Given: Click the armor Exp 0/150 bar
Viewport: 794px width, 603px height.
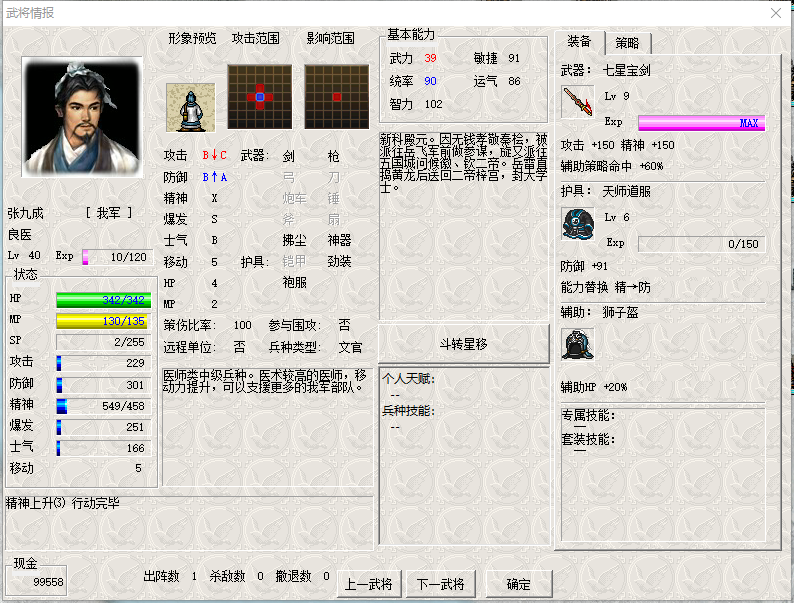Looking at the screenshot, I should click(x=701, y=243).
